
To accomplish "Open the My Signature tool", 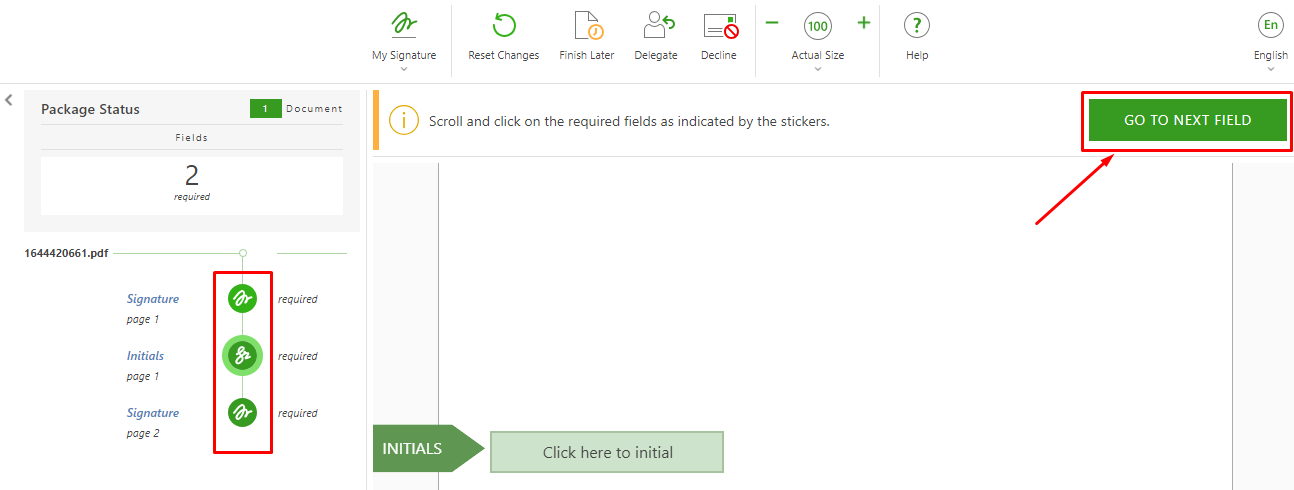I will (x=404, y=25).
